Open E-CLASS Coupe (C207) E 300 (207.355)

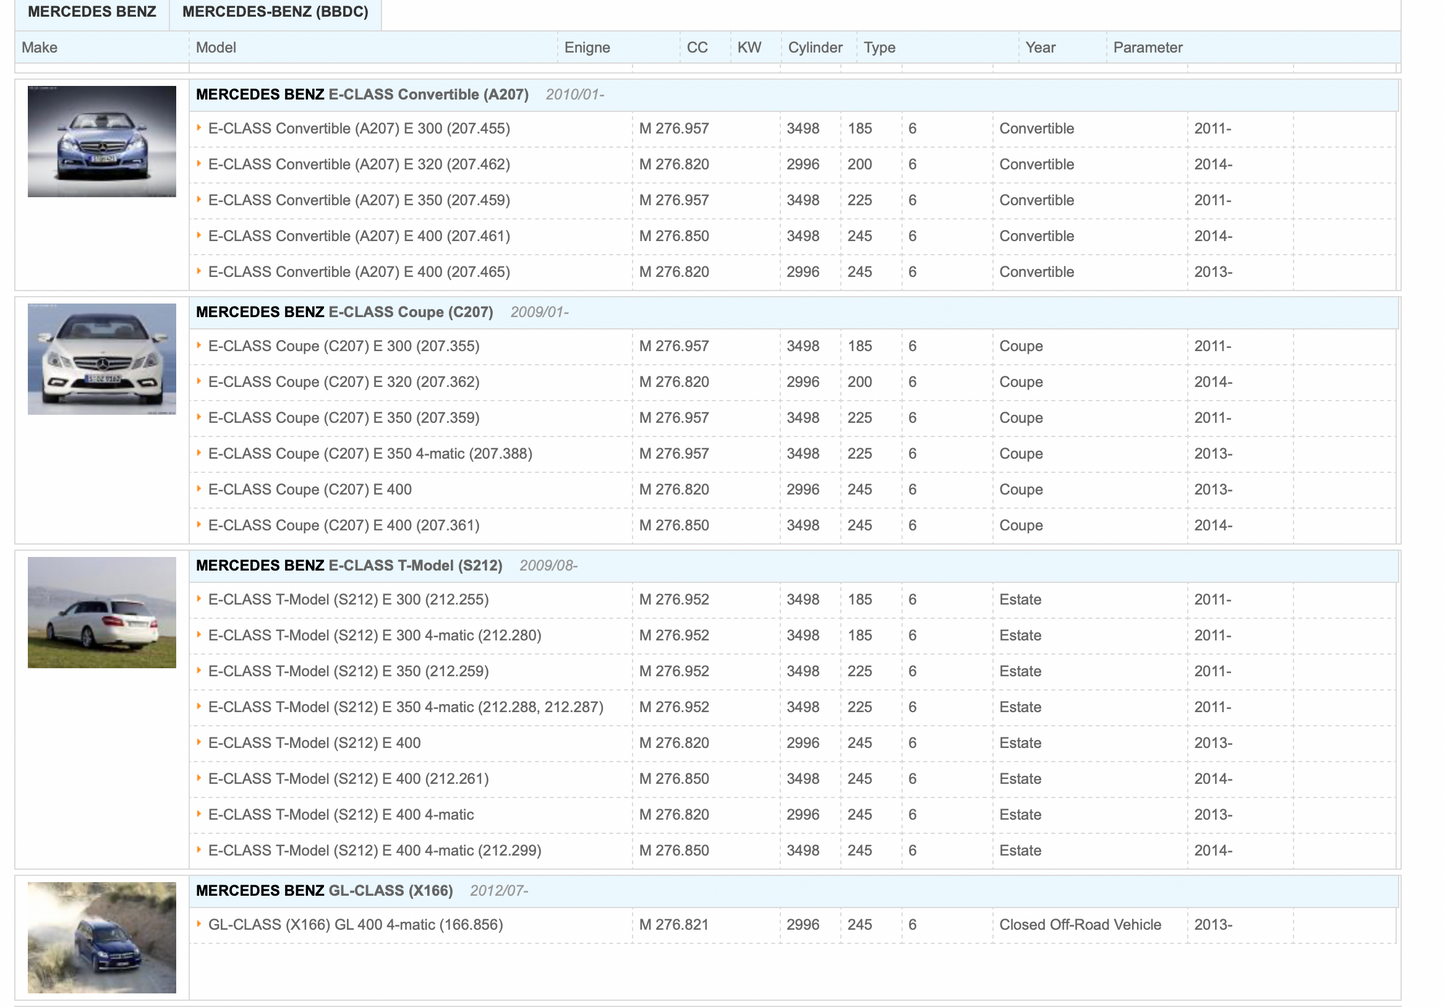[344, 346]
